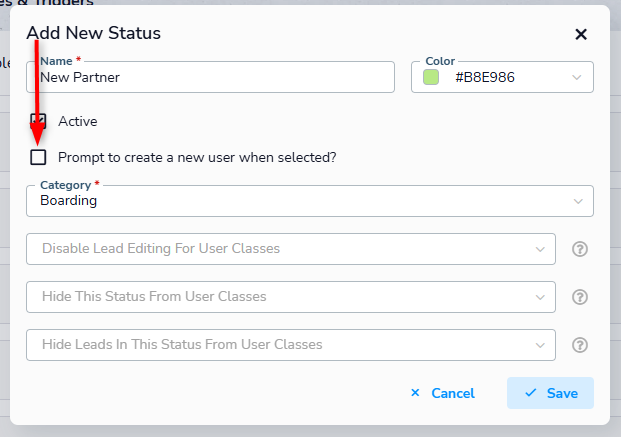The height and width of the screenshot is (437, 621).
Task: Open Hide This Status From User Classes list
Action: tap(291, 297)
